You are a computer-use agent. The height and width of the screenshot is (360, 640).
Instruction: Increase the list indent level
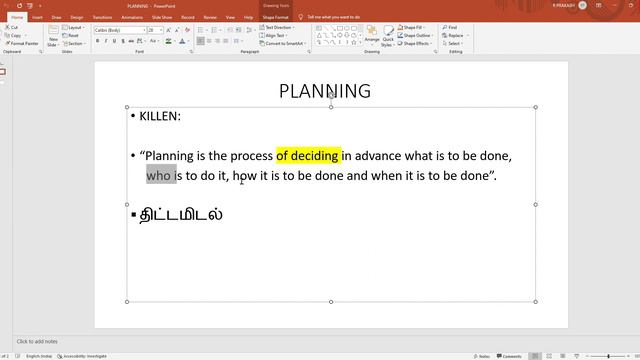point(239,30)
